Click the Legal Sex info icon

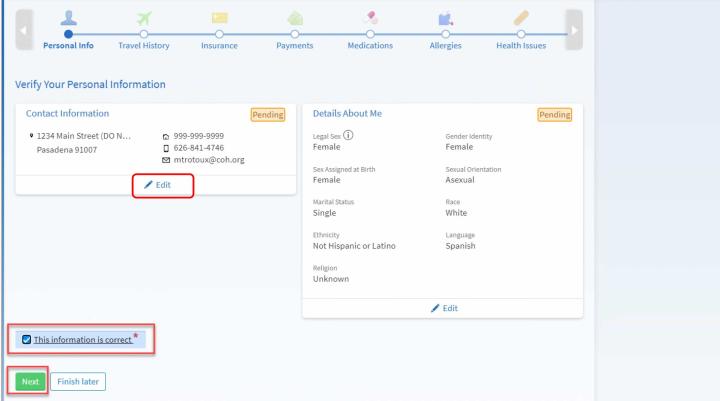pyautogui.click(x=348, y=135)
